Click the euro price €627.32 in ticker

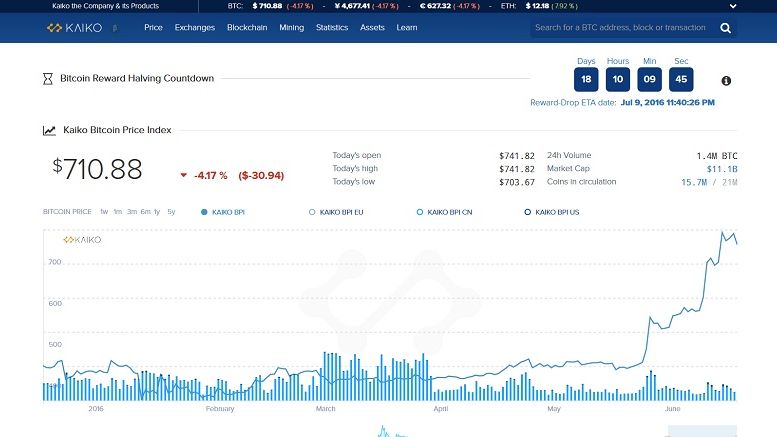436,6
